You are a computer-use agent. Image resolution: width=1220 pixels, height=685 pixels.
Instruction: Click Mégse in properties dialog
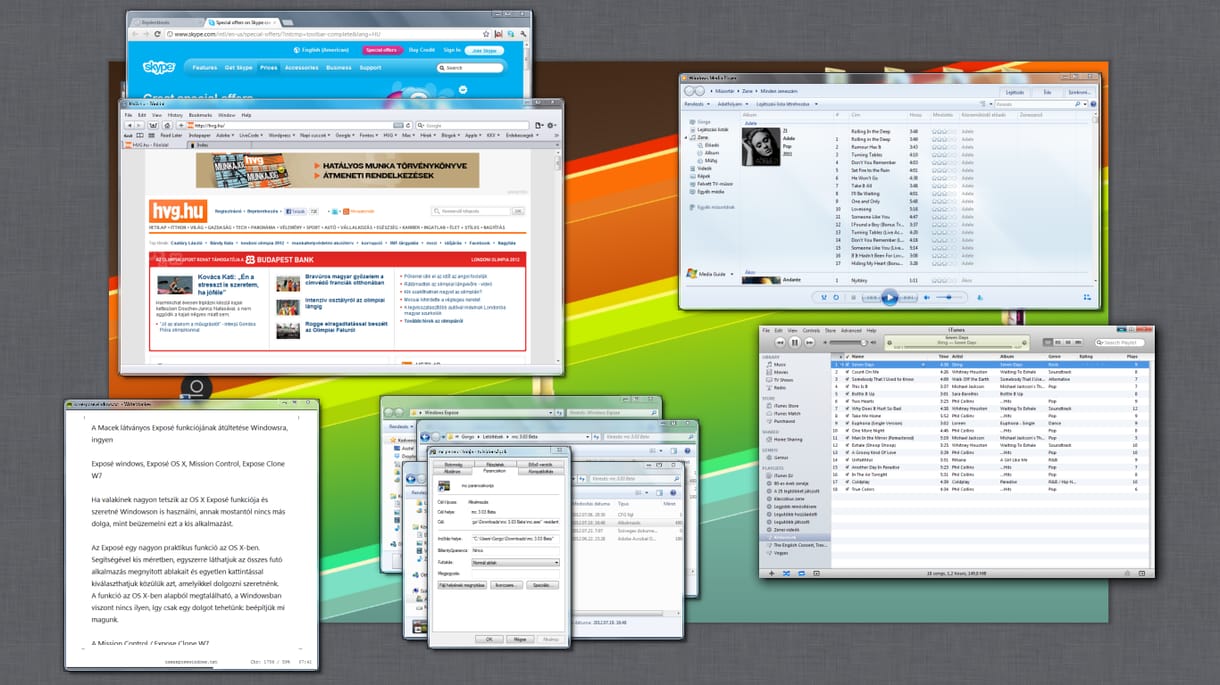coord(520,639)
